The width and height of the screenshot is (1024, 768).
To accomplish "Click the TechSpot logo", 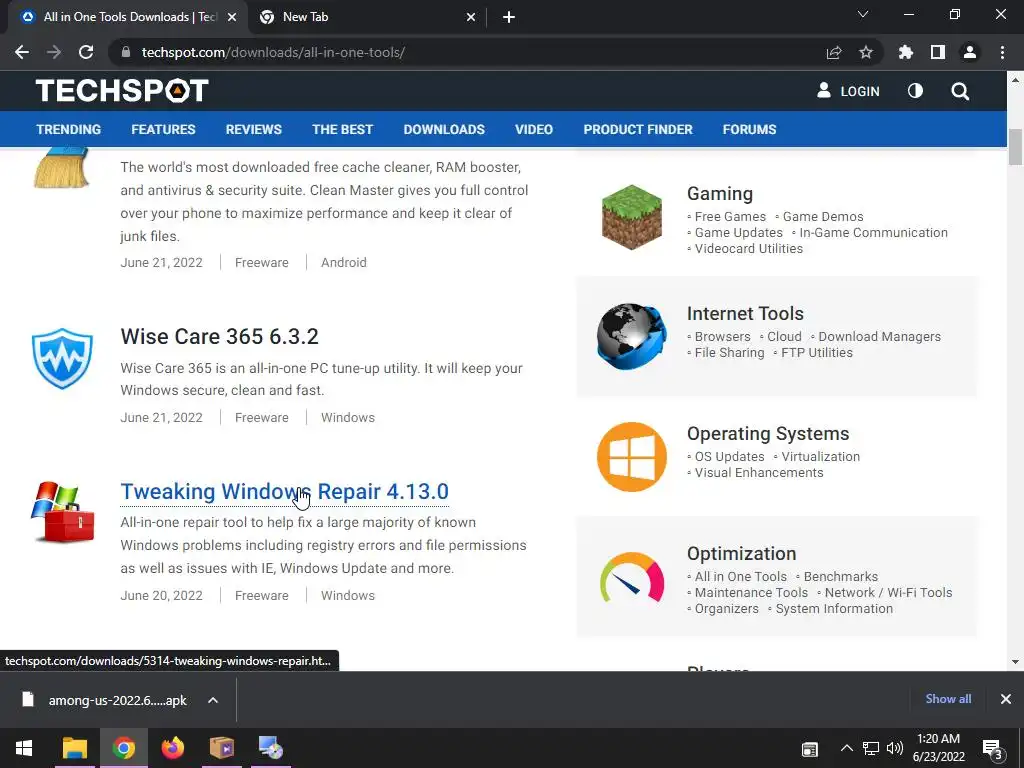I will (122, 91).
